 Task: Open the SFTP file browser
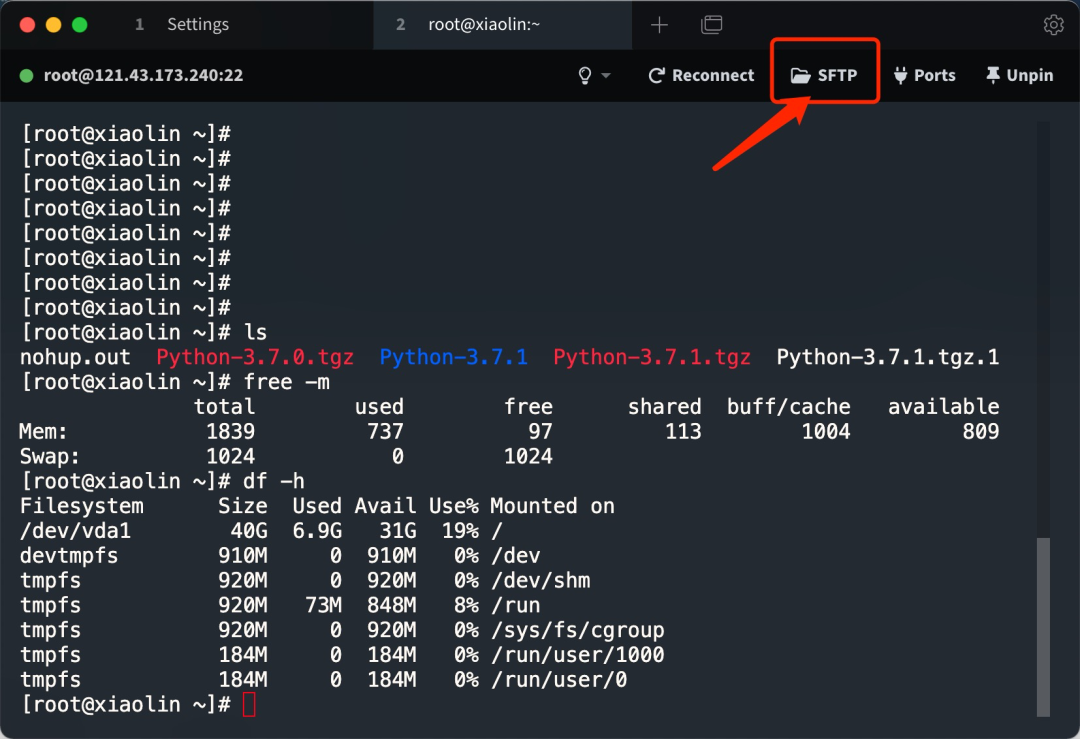click(x=824, y=75)
